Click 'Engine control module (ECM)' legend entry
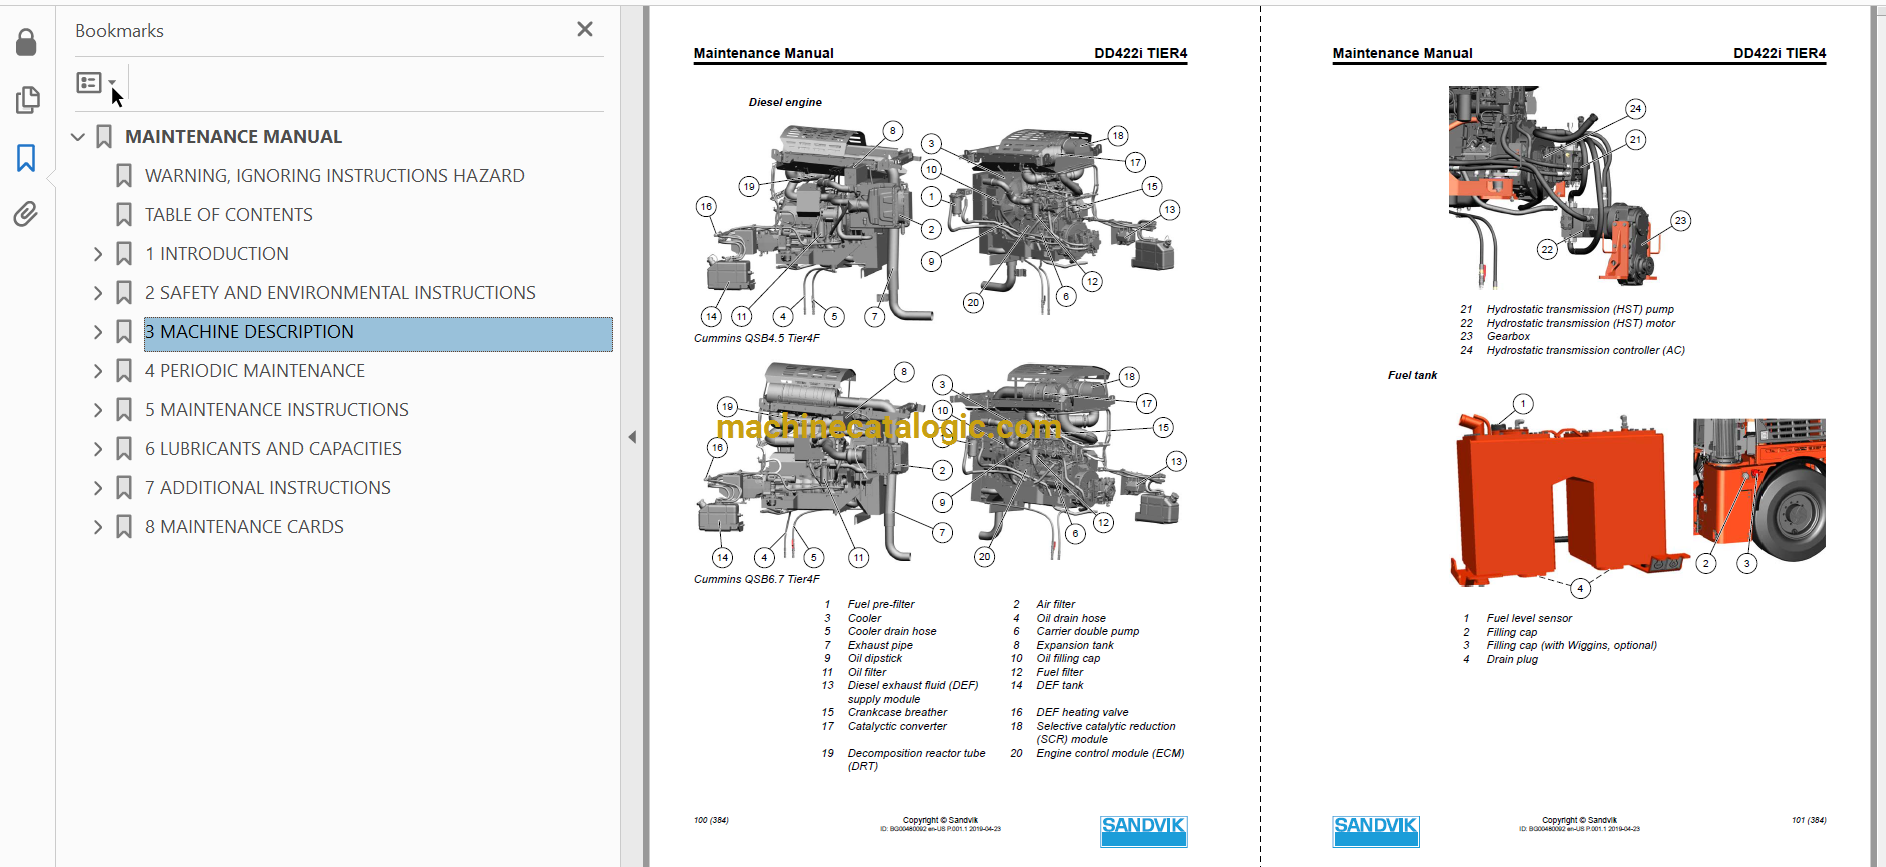 [x=1110, y=753]
